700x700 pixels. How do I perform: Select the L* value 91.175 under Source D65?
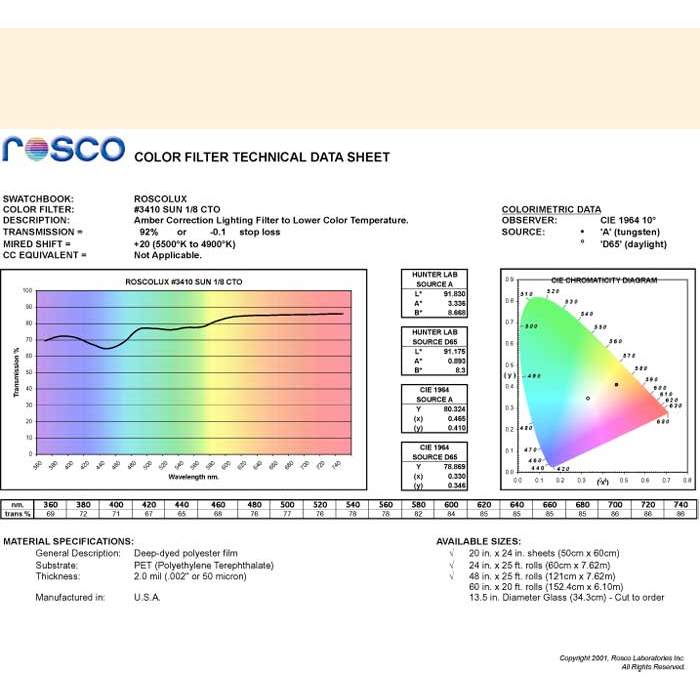point(454,351)
